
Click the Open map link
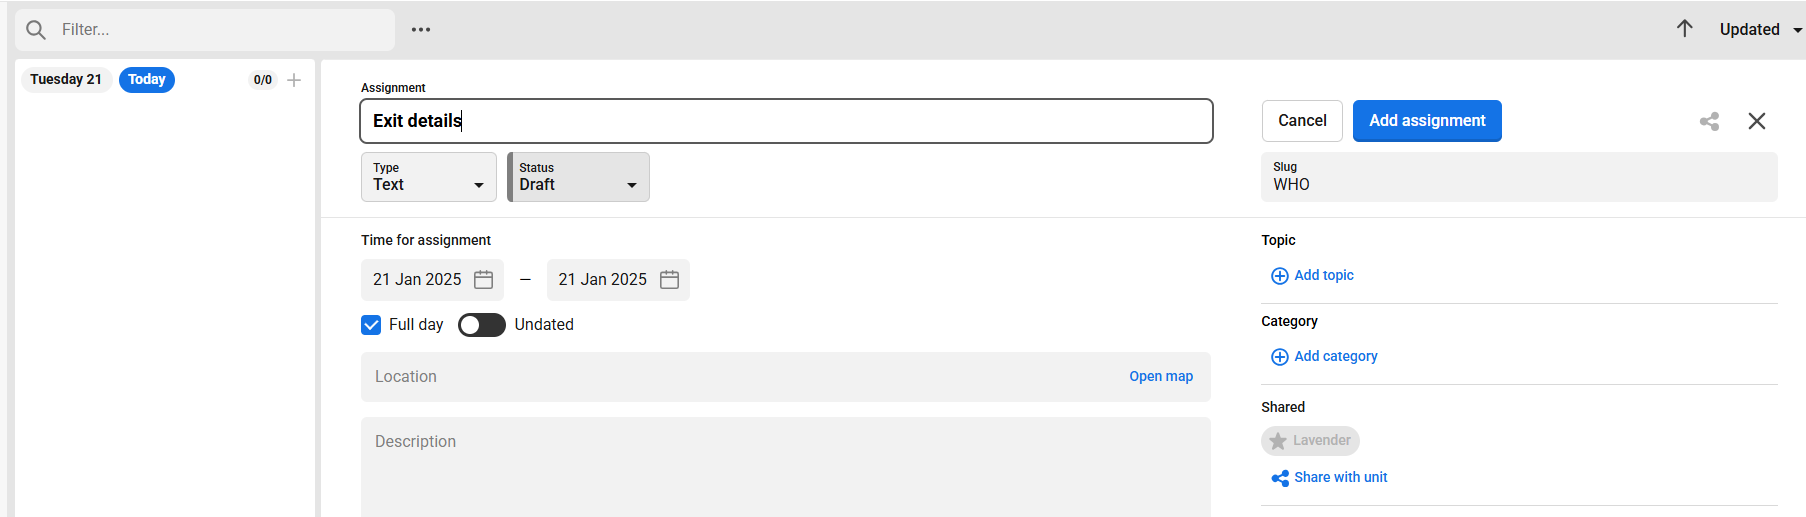tap(1161, 377)
